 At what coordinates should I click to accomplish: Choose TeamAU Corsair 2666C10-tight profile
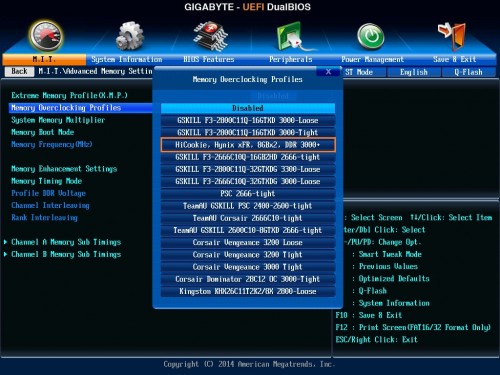click(x=248, y=218)
